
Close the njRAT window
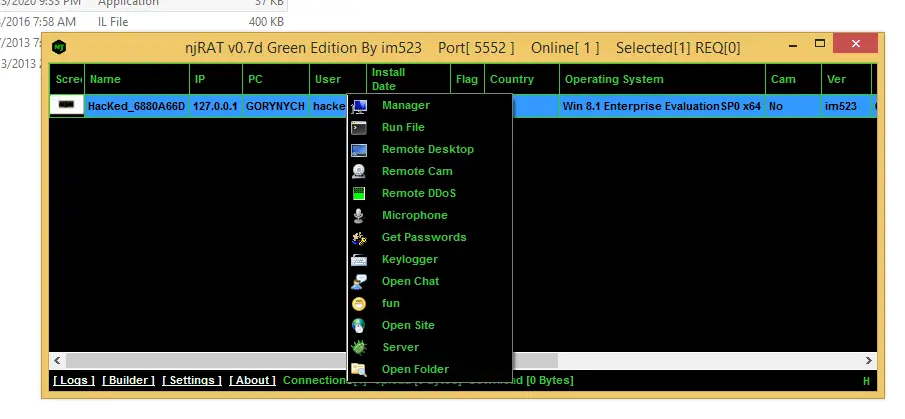click(856, 44)
